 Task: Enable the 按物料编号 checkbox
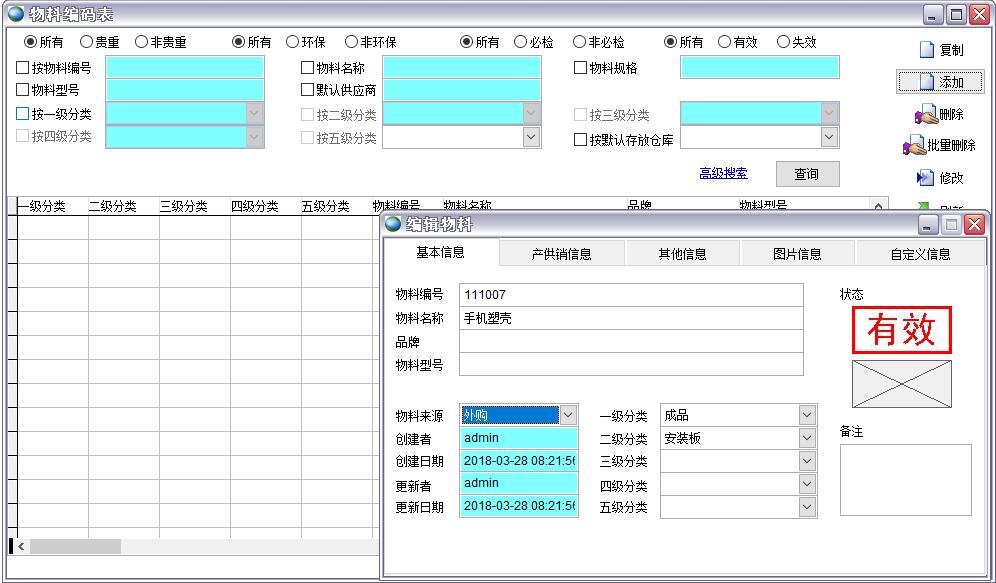click(x=23, y=68)
